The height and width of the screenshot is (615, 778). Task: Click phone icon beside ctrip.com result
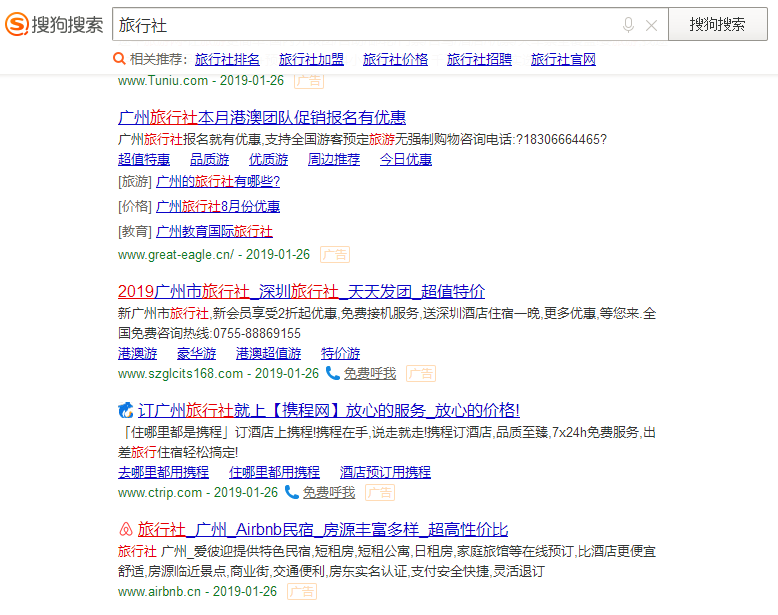pyautogui.click(x=291, y=492)
